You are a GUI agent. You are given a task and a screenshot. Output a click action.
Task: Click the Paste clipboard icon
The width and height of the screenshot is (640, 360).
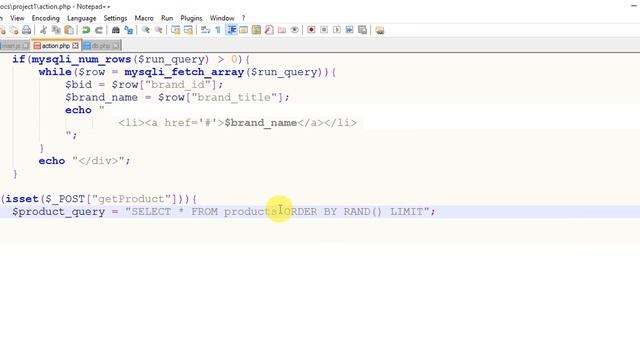69,30
